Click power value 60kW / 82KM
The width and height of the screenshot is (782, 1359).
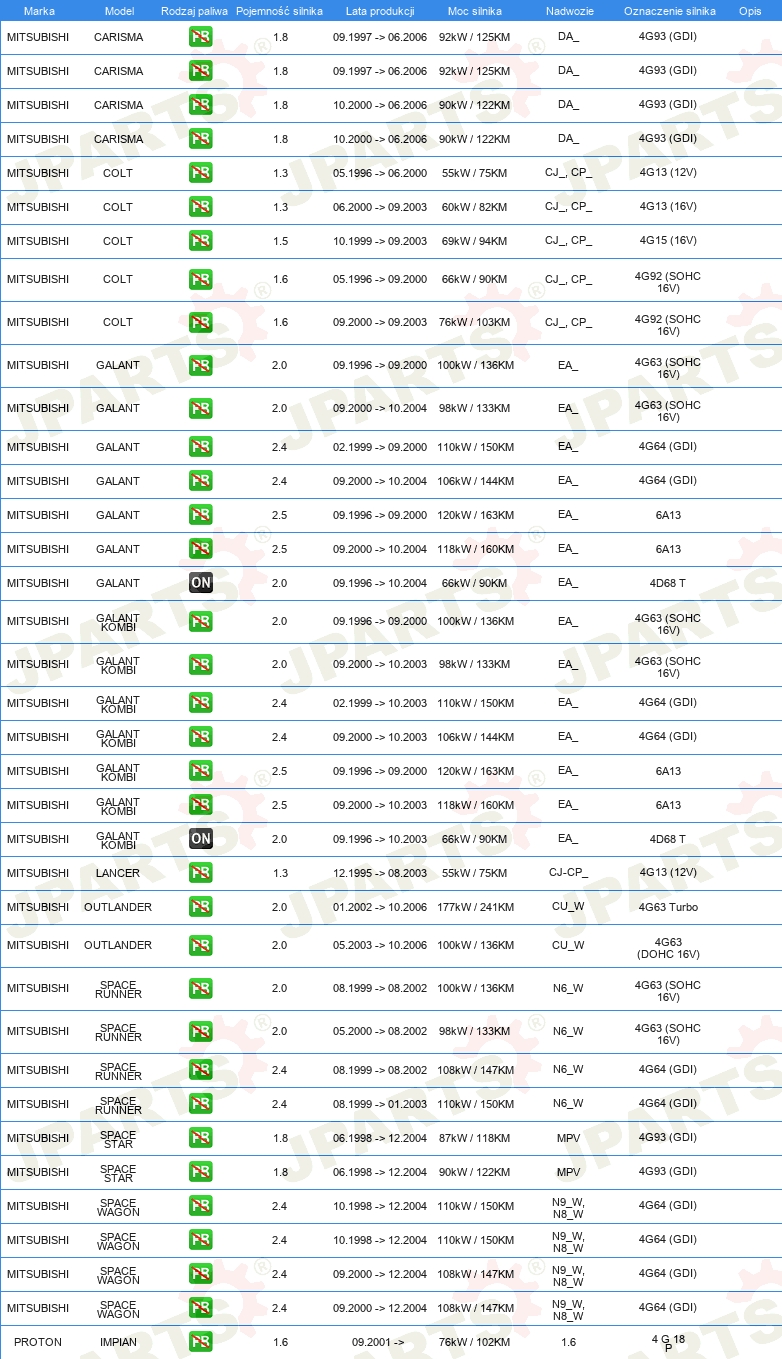476,207
